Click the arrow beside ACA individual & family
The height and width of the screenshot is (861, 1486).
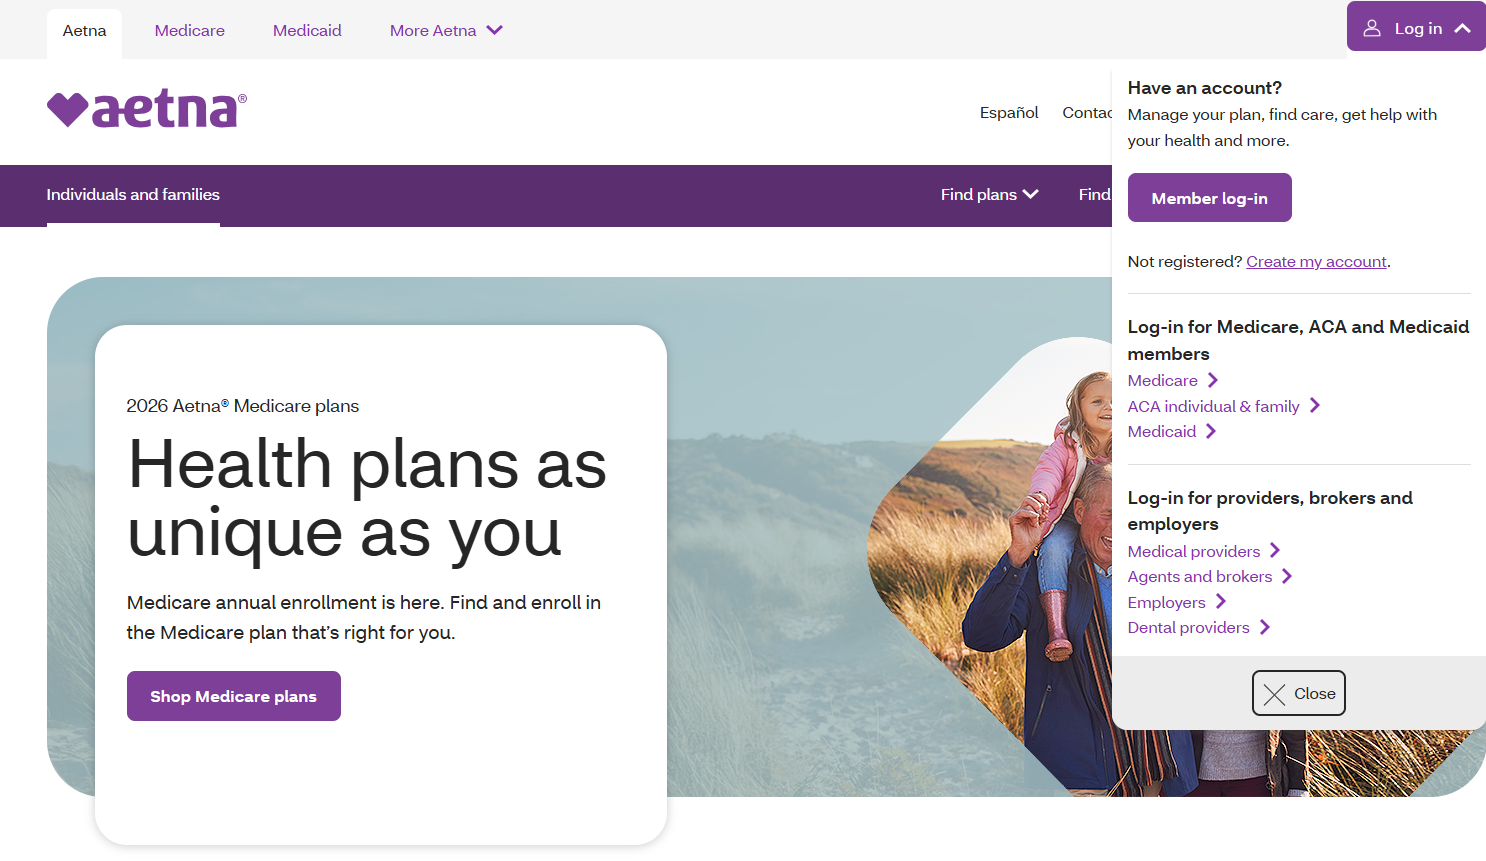[1315, 405]
